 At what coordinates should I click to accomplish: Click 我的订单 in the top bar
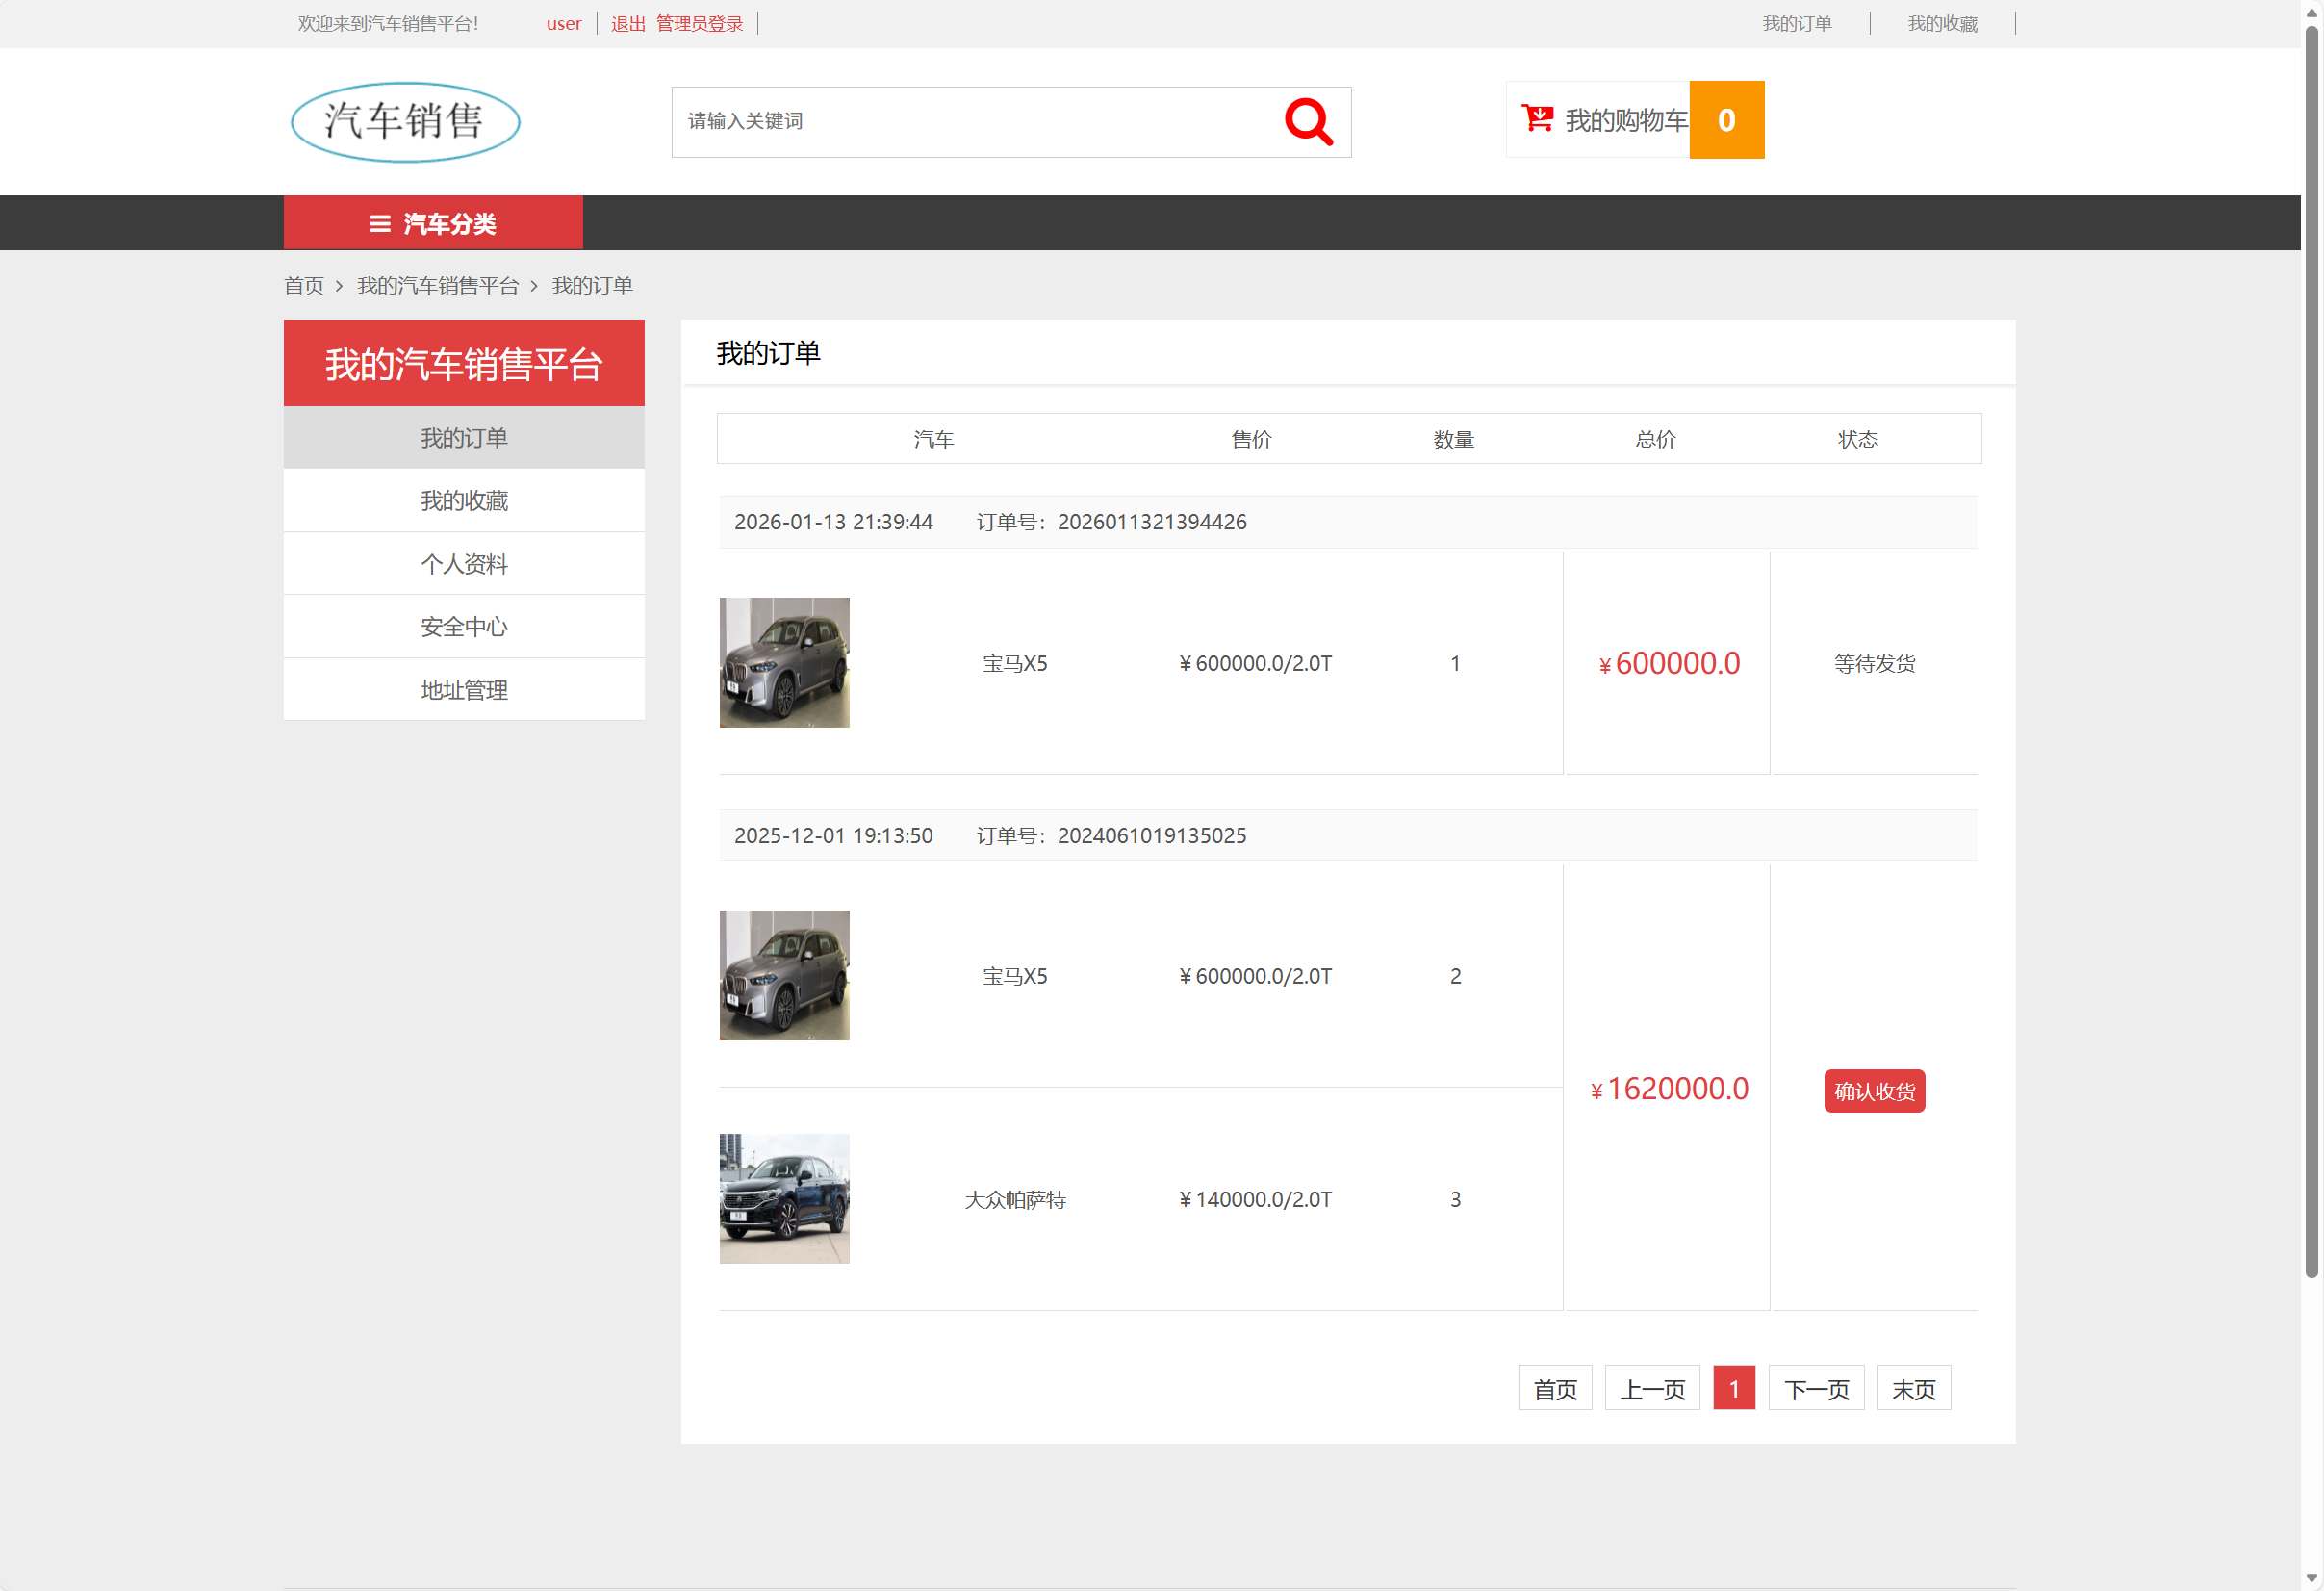(x=1797, y=23)
